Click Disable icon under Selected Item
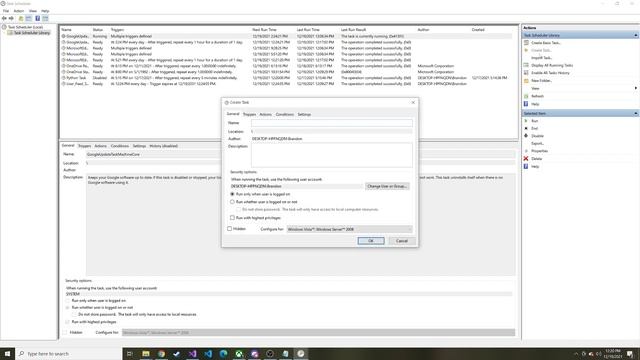Viewport: 640px width, 360px height. tap(526, 136)
